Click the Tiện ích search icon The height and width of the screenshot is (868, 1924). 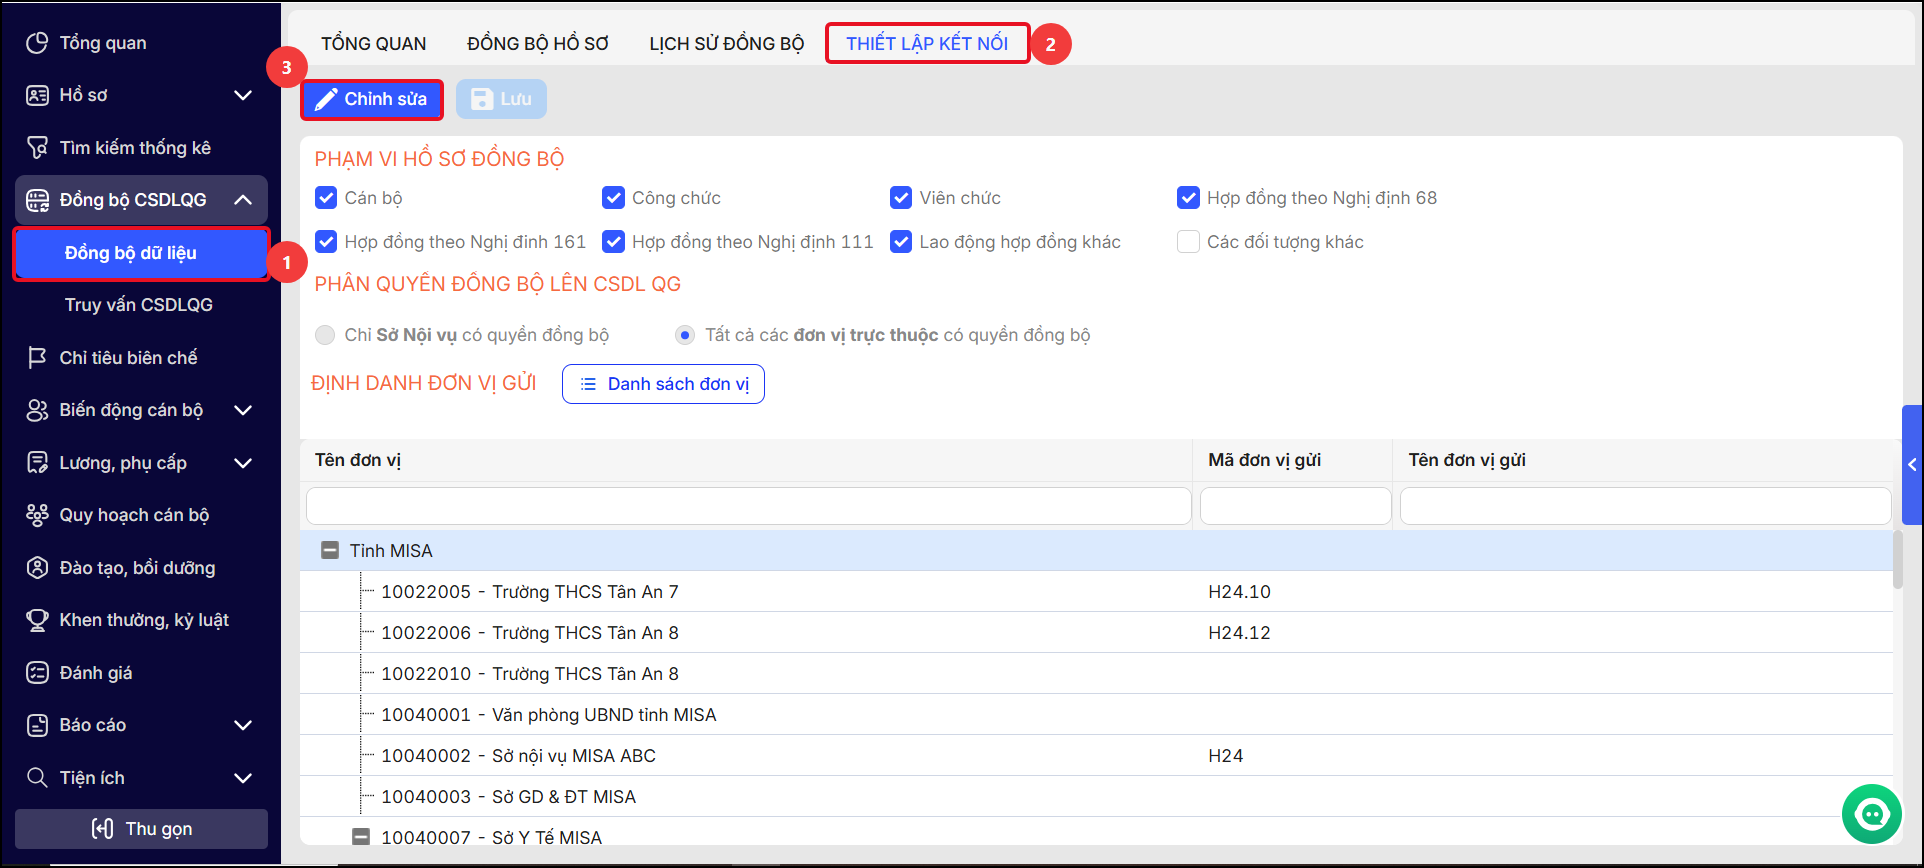point(37,778)
